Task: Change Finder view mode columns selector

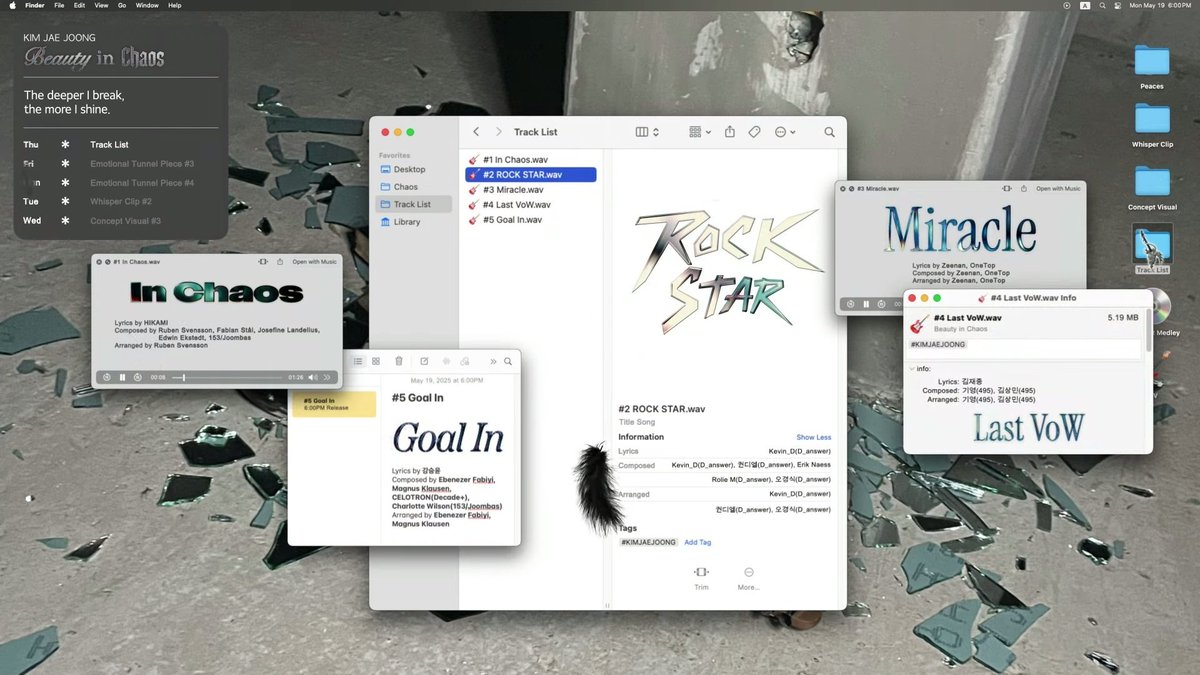Action: [x=647, y=132]
